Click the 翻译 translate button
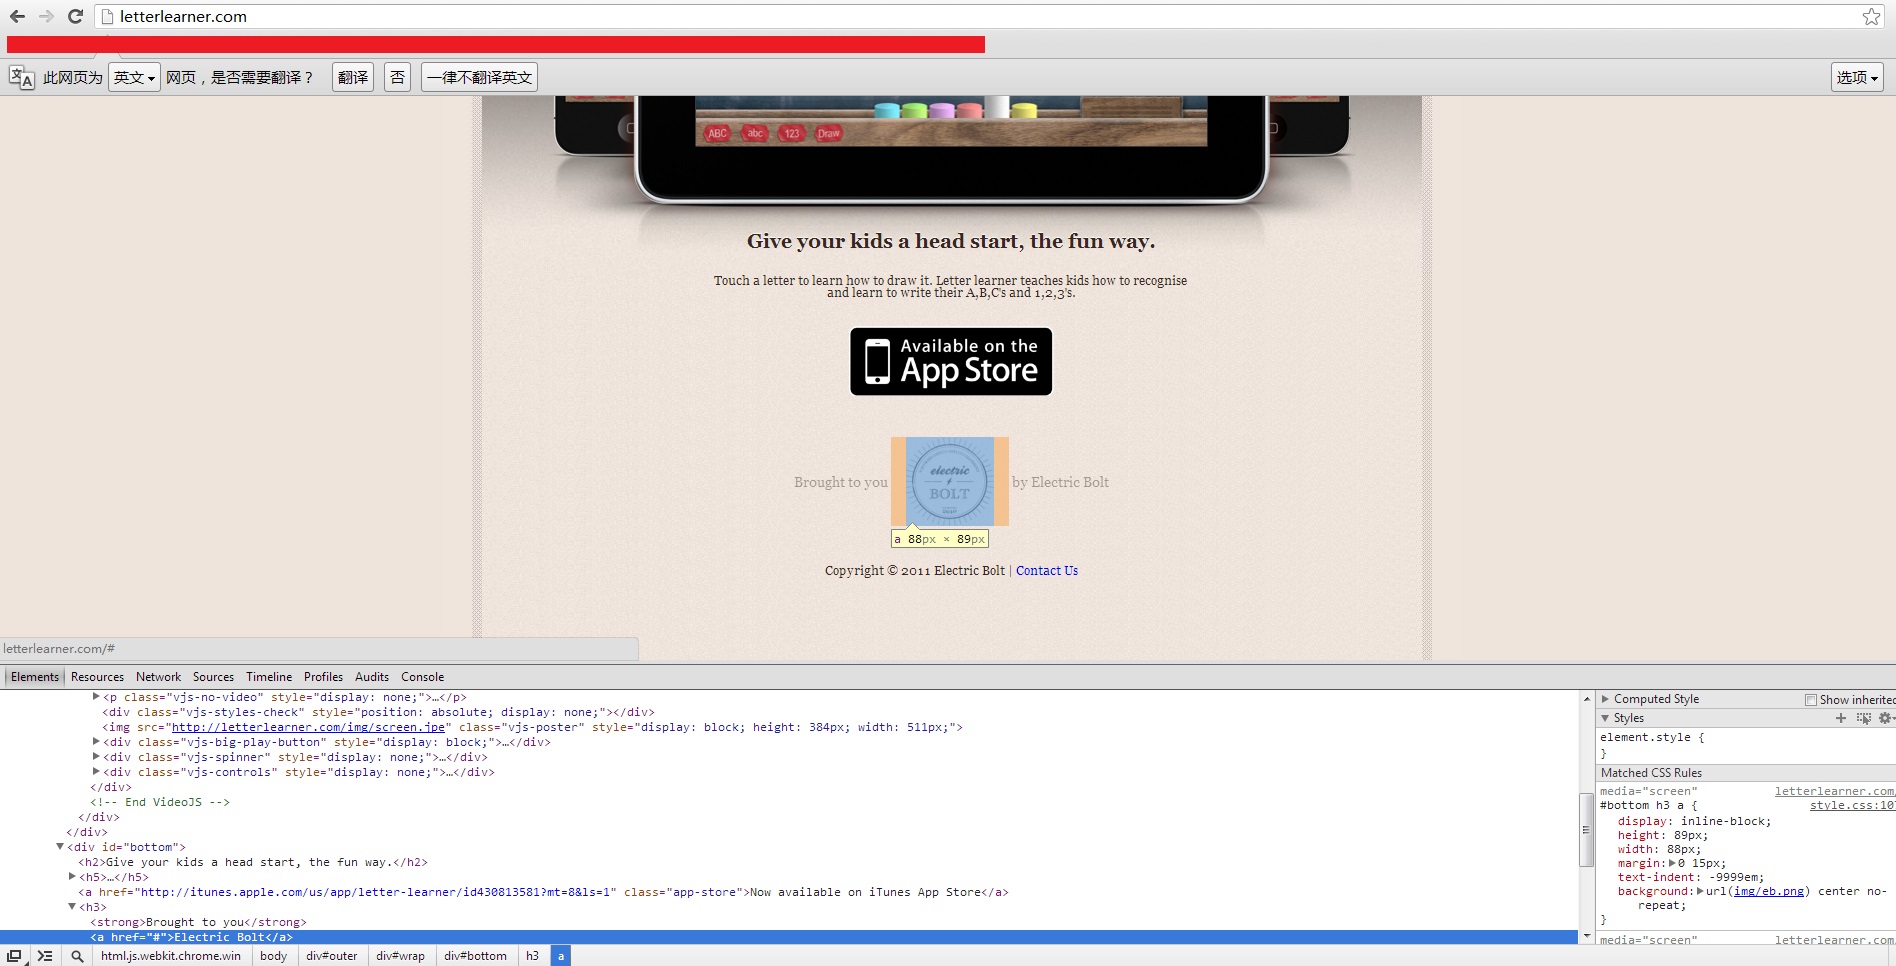This screenshot has width=1896, height=966. (x=352, y=77)
